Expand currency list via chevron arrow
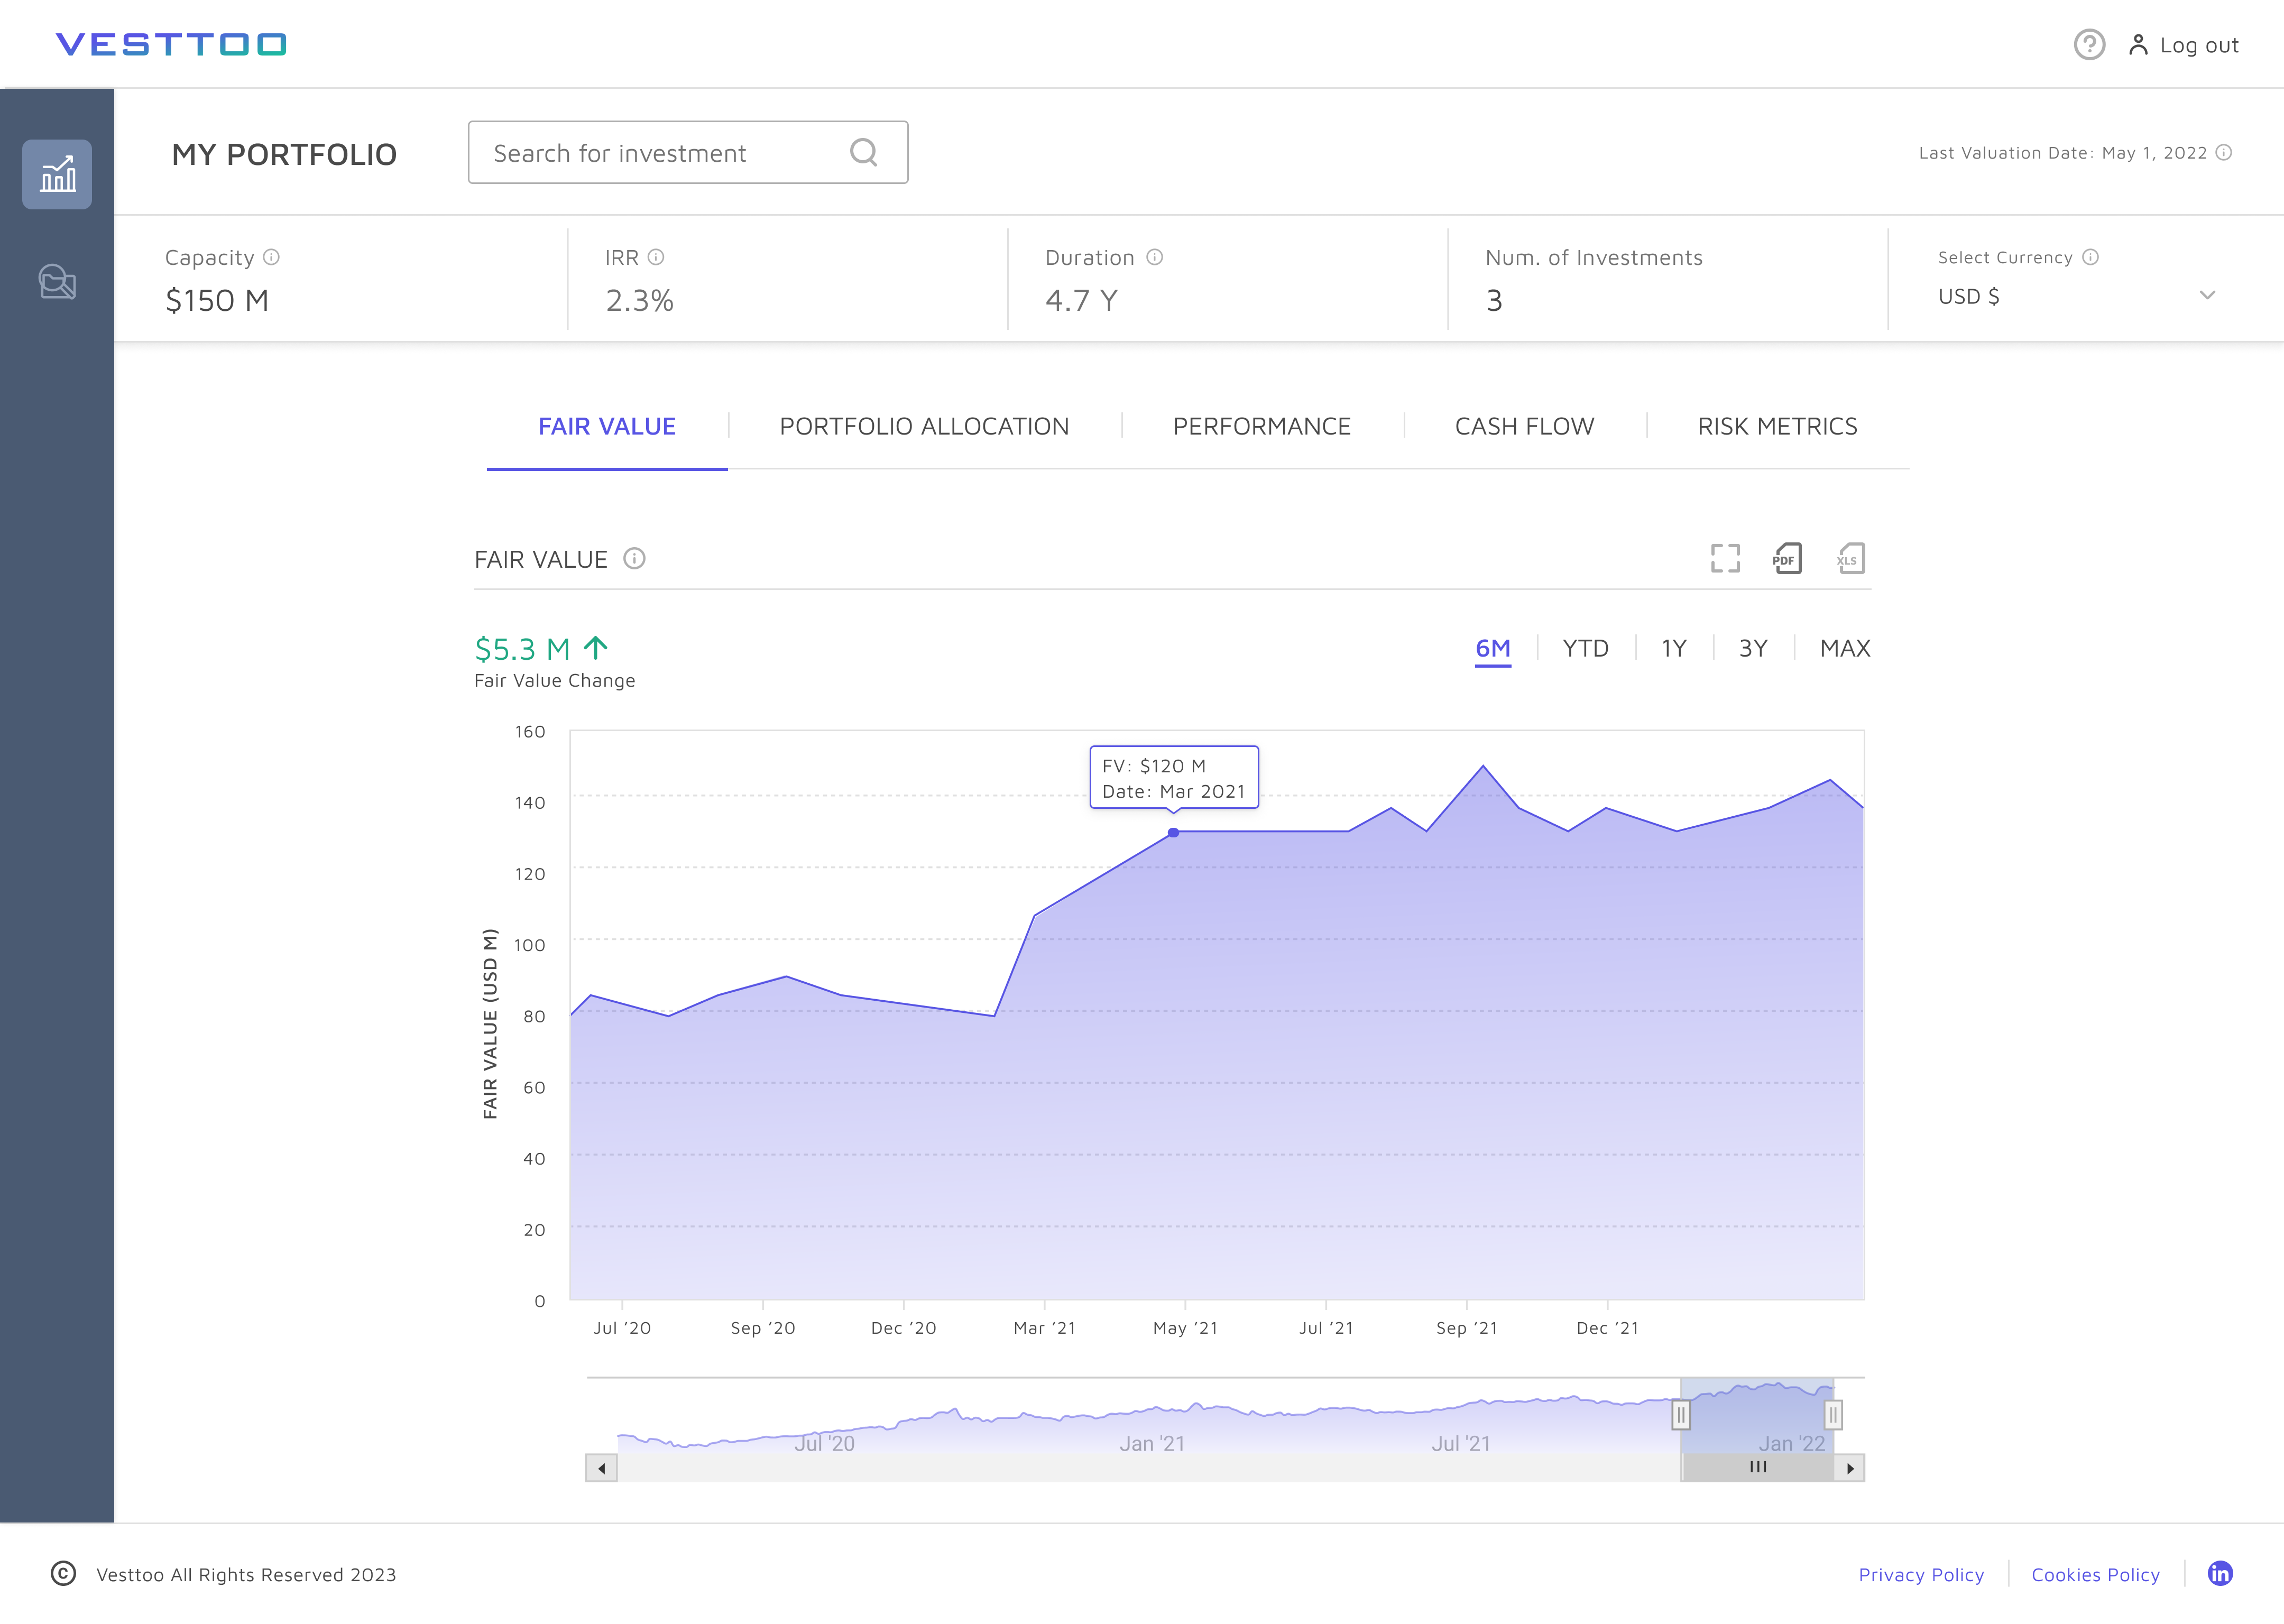This screenshot has height=1624, width=2284. pyautogui.click(x=2207, y=295)
